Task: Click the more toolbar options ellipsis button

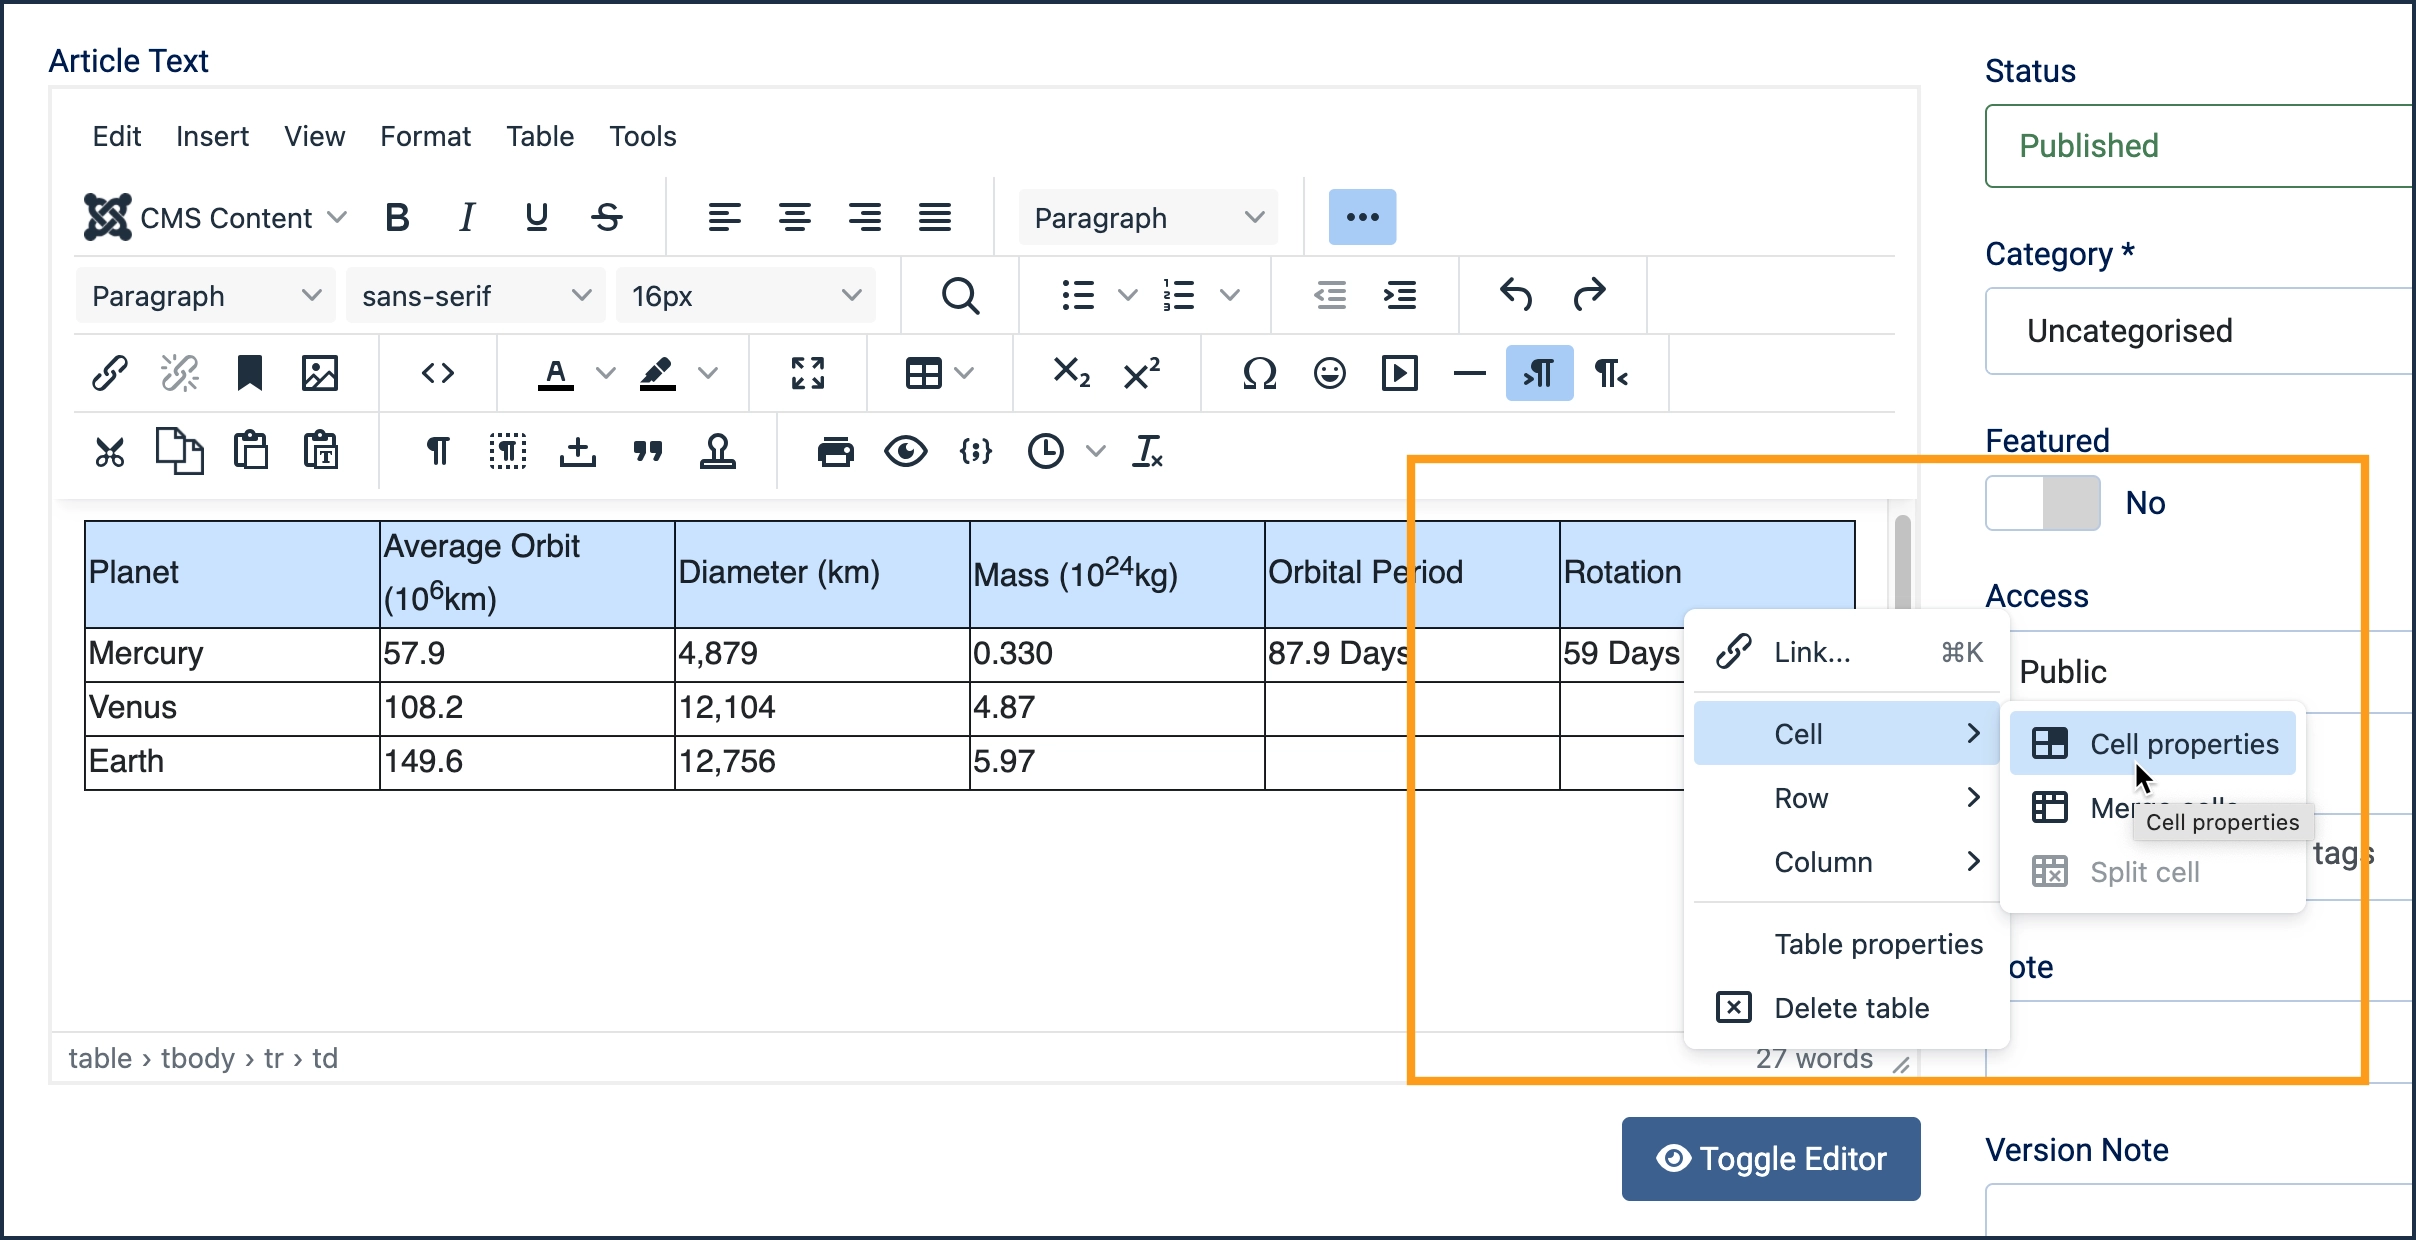Action: [x=1362, y=217]
